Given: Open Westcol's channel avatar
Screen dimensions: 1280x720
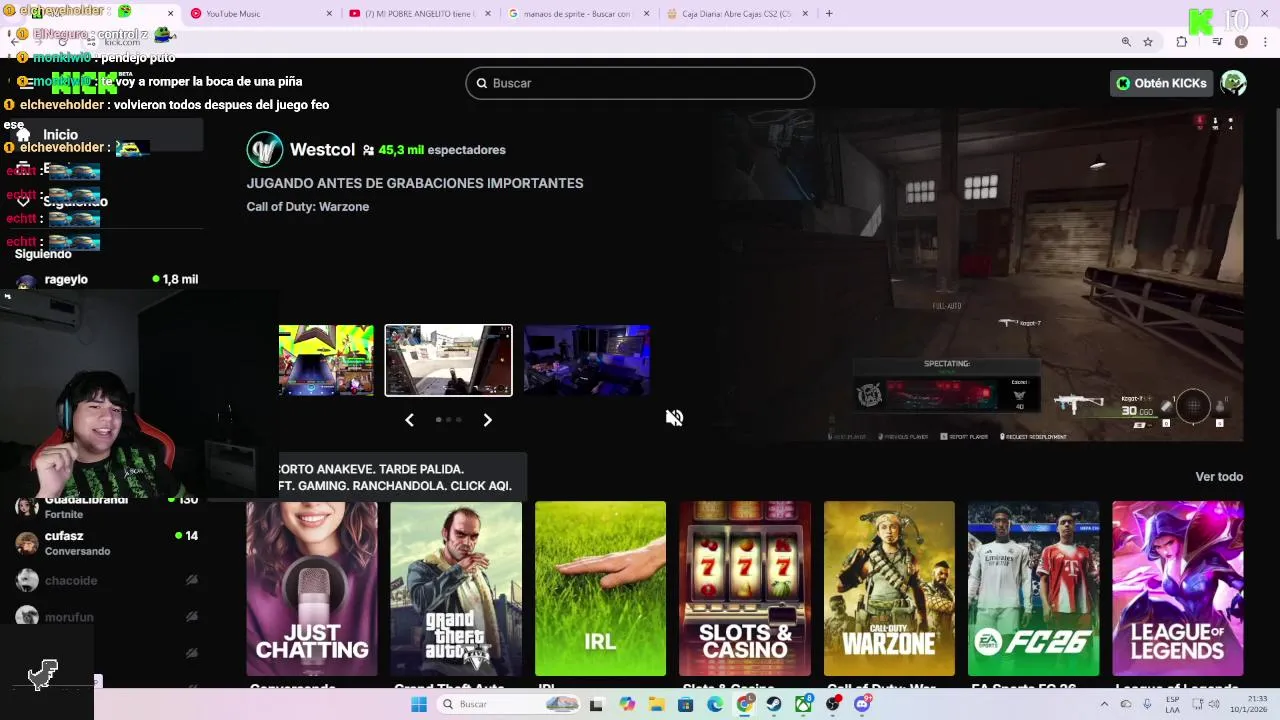Looking at the screenshot, I should pyautogui.click(x=265, y=150).
